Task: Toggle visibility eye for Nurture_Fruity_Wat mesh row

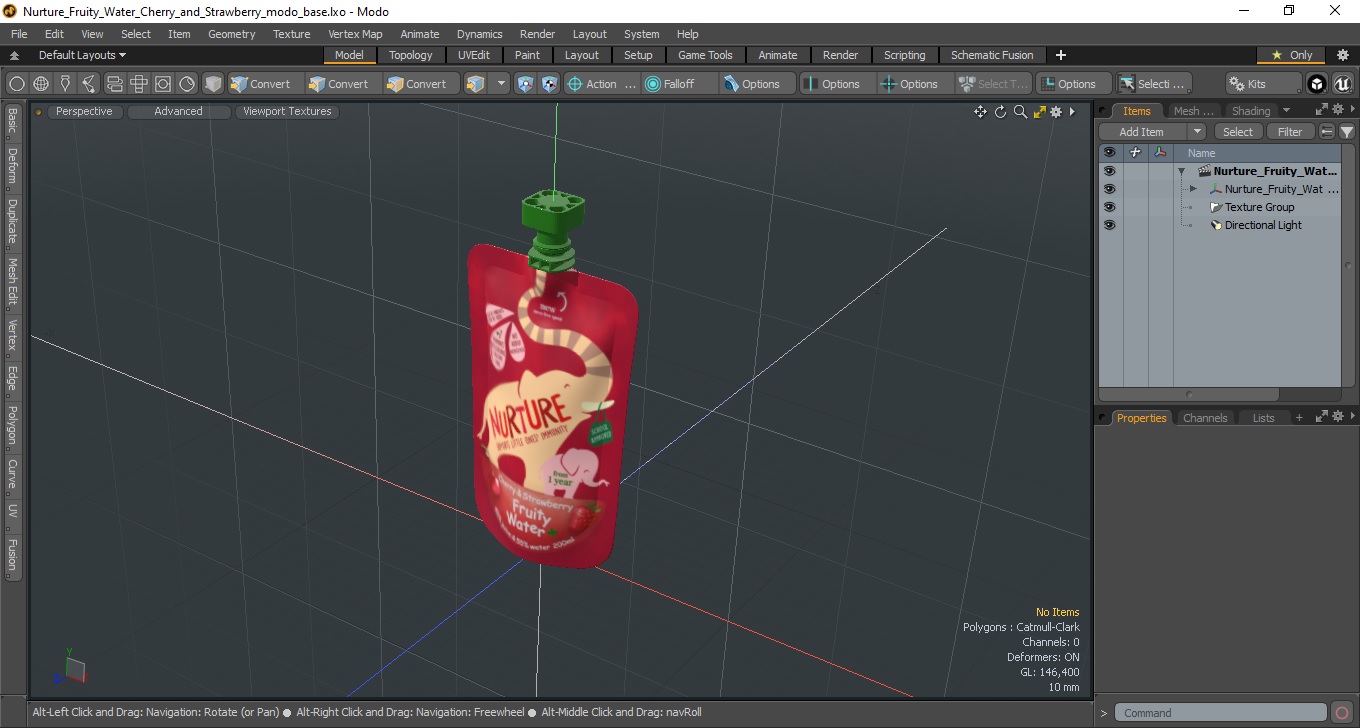Action: tap(1109, 189)
